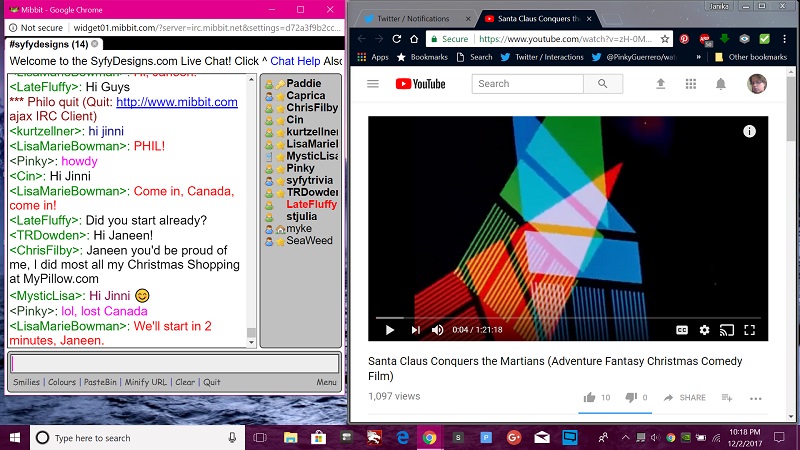Go to YouTube home logo
The width and height of the screenshot is (800, 450).
tap(420, 84)
